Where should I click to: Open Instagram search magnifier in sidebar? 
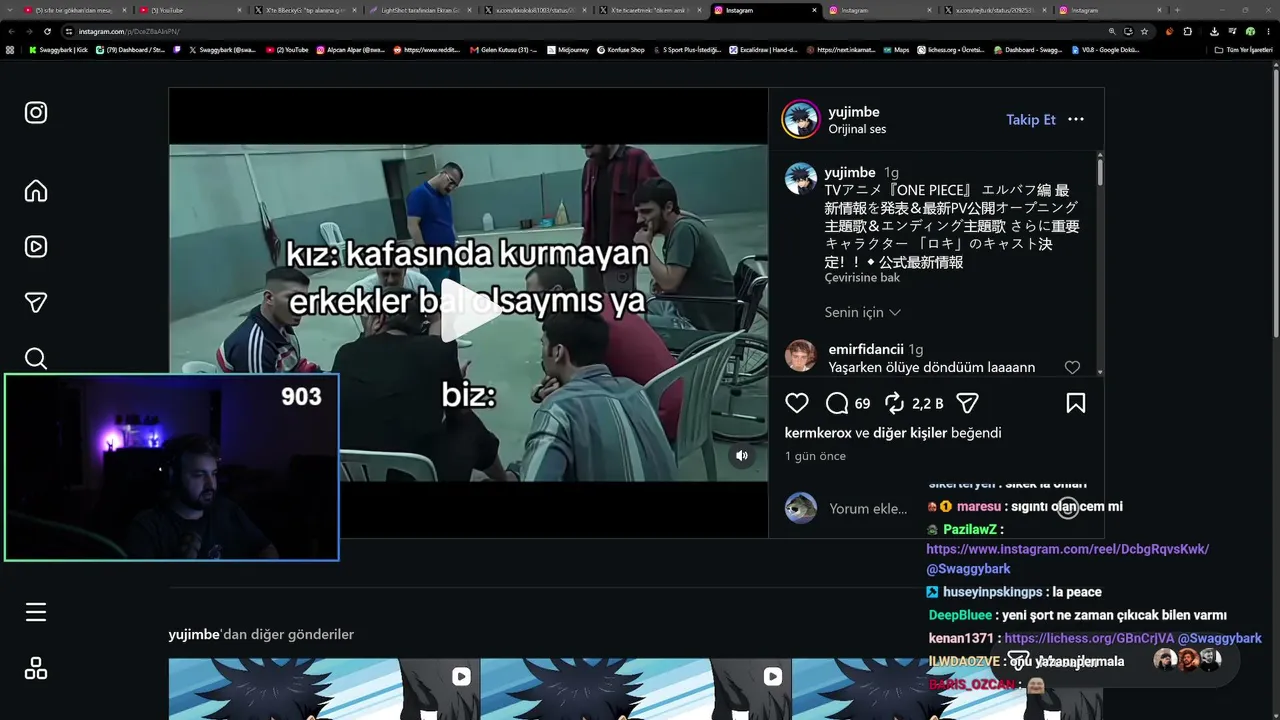point(36,358)
